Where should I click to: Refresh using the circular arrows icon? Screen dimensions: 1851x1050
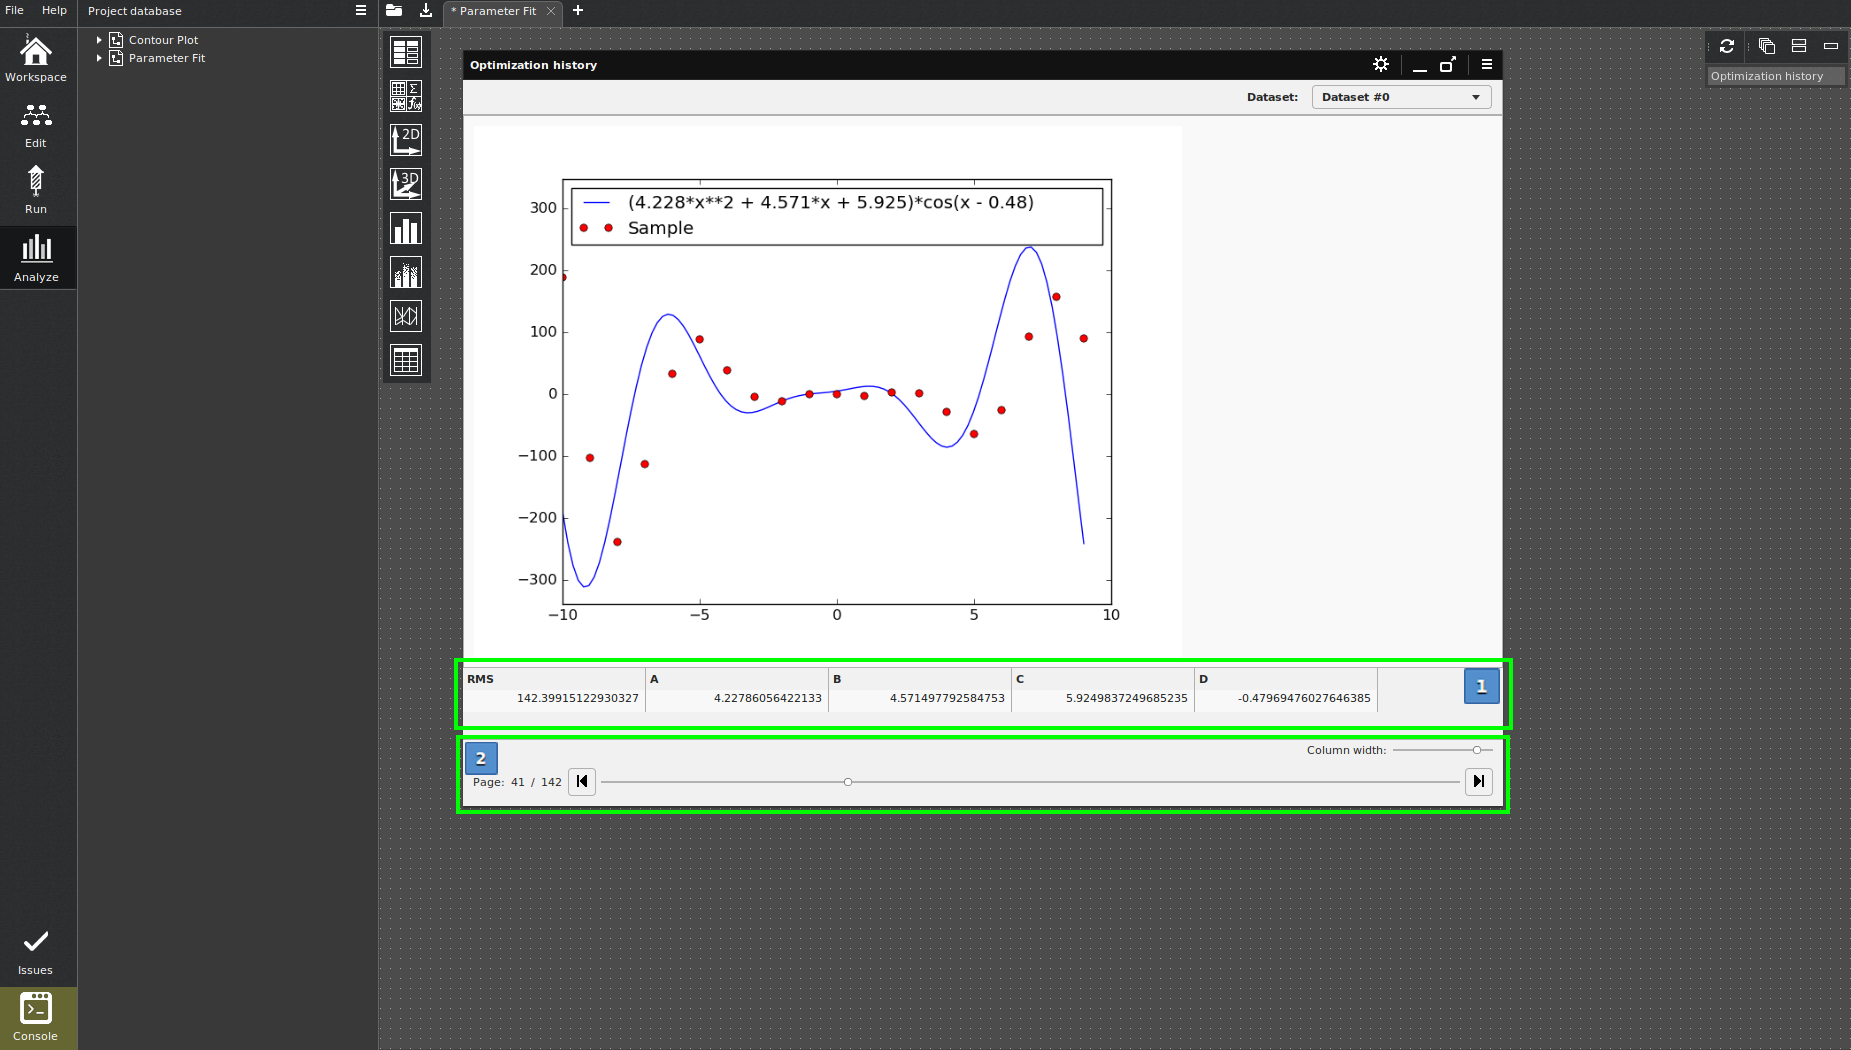[1727, 46]
